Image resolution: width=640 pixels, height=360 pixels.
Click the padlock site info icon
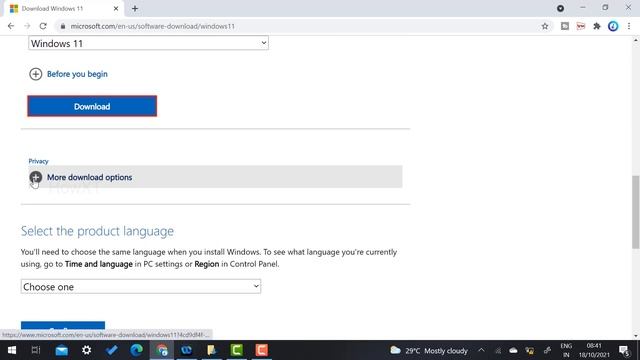click(62, 26)
